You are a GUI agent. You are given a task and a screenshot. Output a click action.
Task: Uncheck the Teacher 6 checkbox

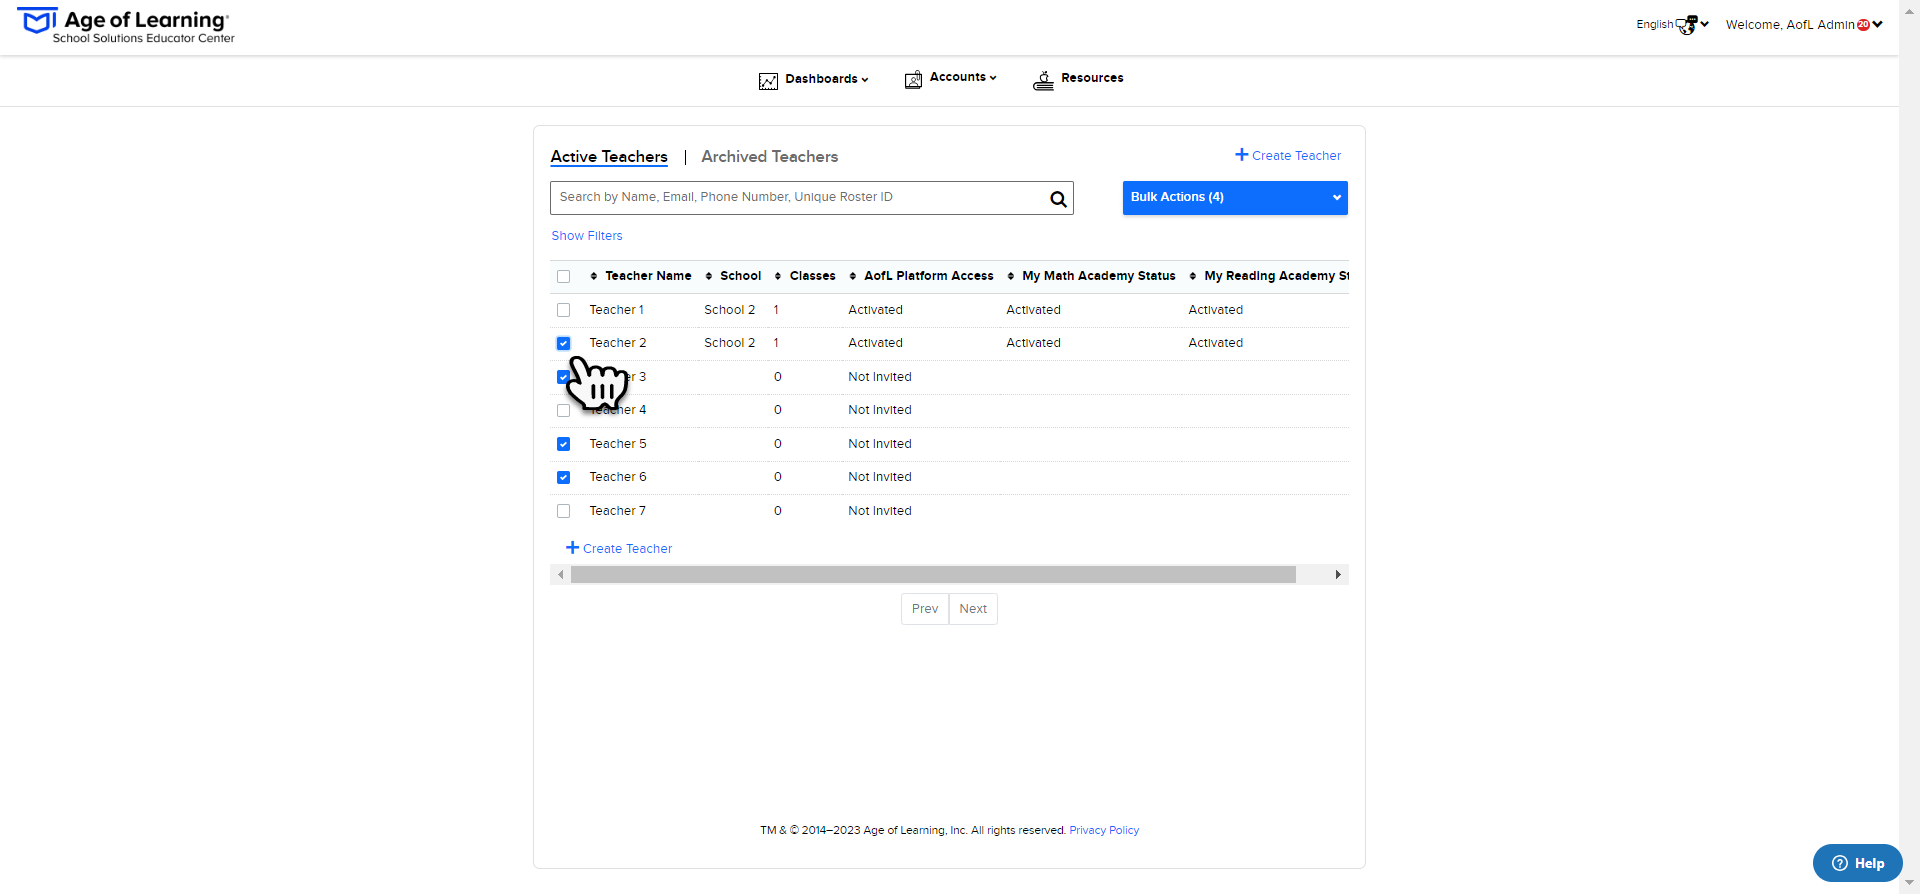pos(563,477)
